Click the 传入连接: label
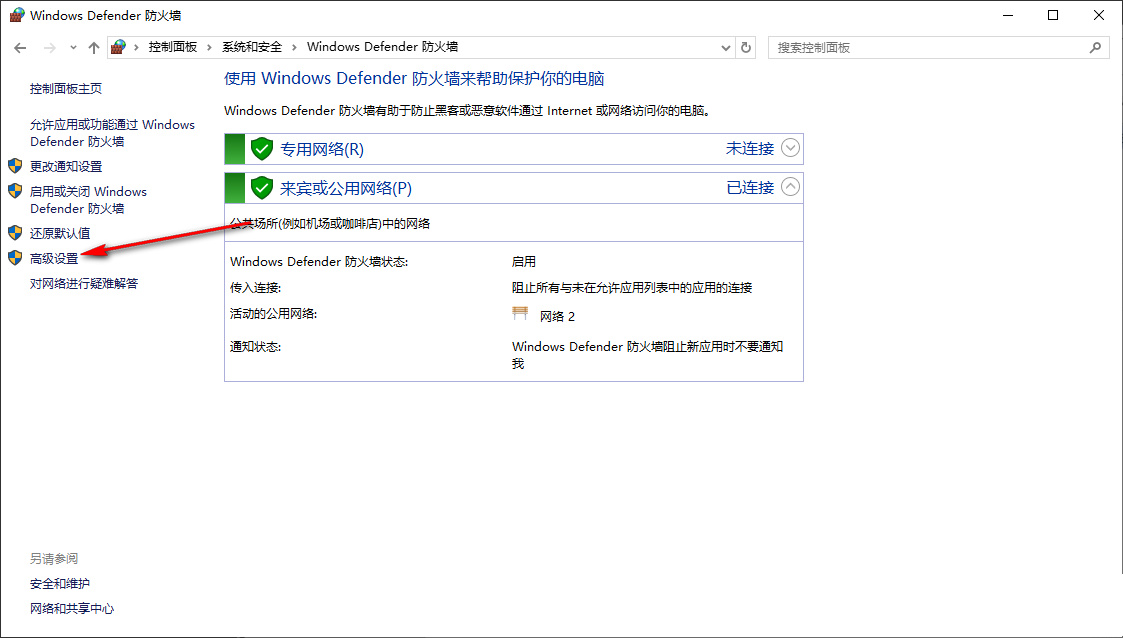 (x=255, y=288)
